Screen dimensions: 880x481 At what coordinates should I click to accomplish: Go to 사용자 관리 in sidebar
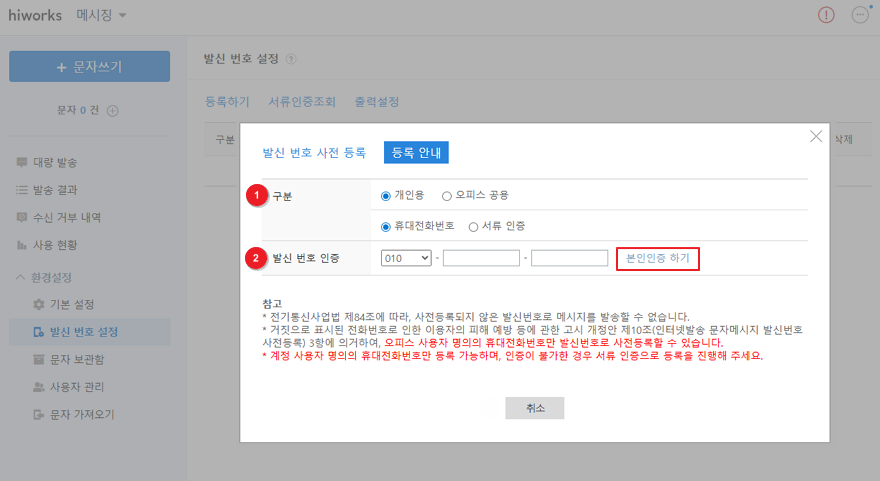pyautogui.click(x=77, y=387)
